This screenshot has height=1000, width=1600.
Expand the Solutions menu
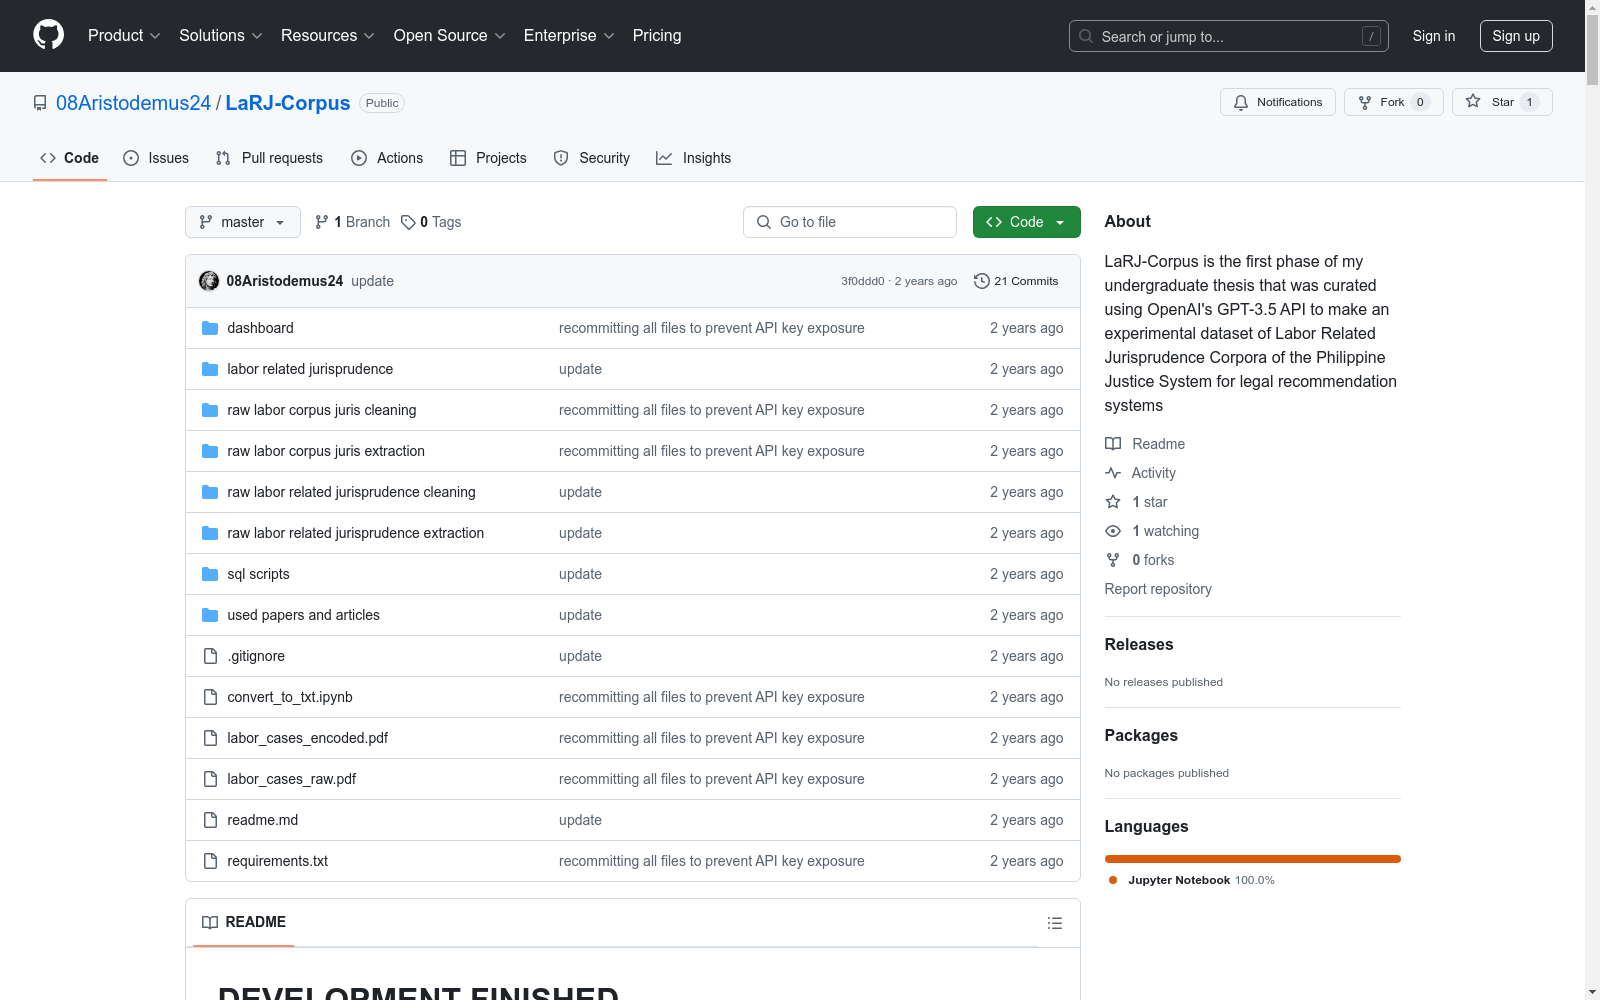pyautogui.click(x=221, y=35)
